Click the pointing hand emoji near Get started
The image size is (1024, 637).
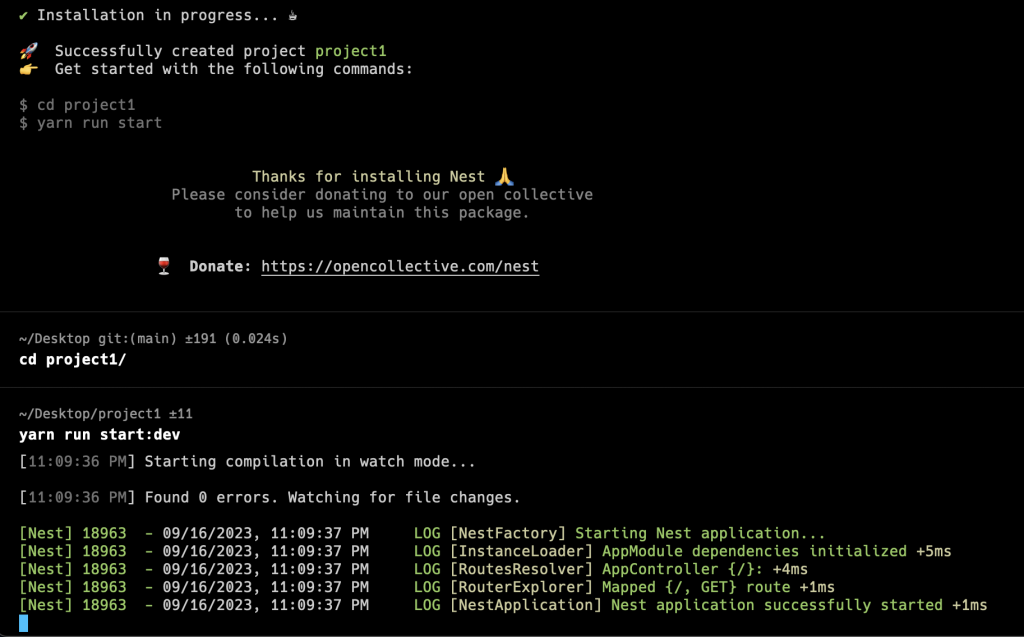[x=28, y=69]
